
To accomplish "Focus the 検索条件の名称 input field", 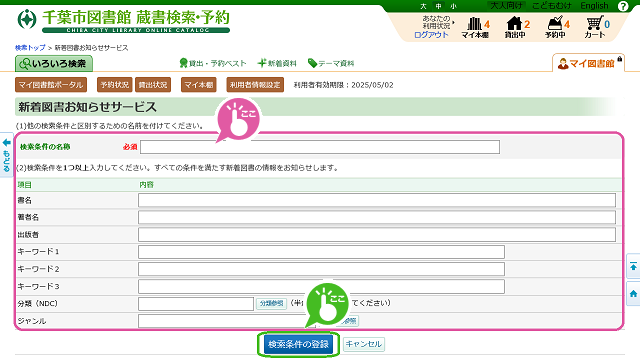I will point(320,147).
